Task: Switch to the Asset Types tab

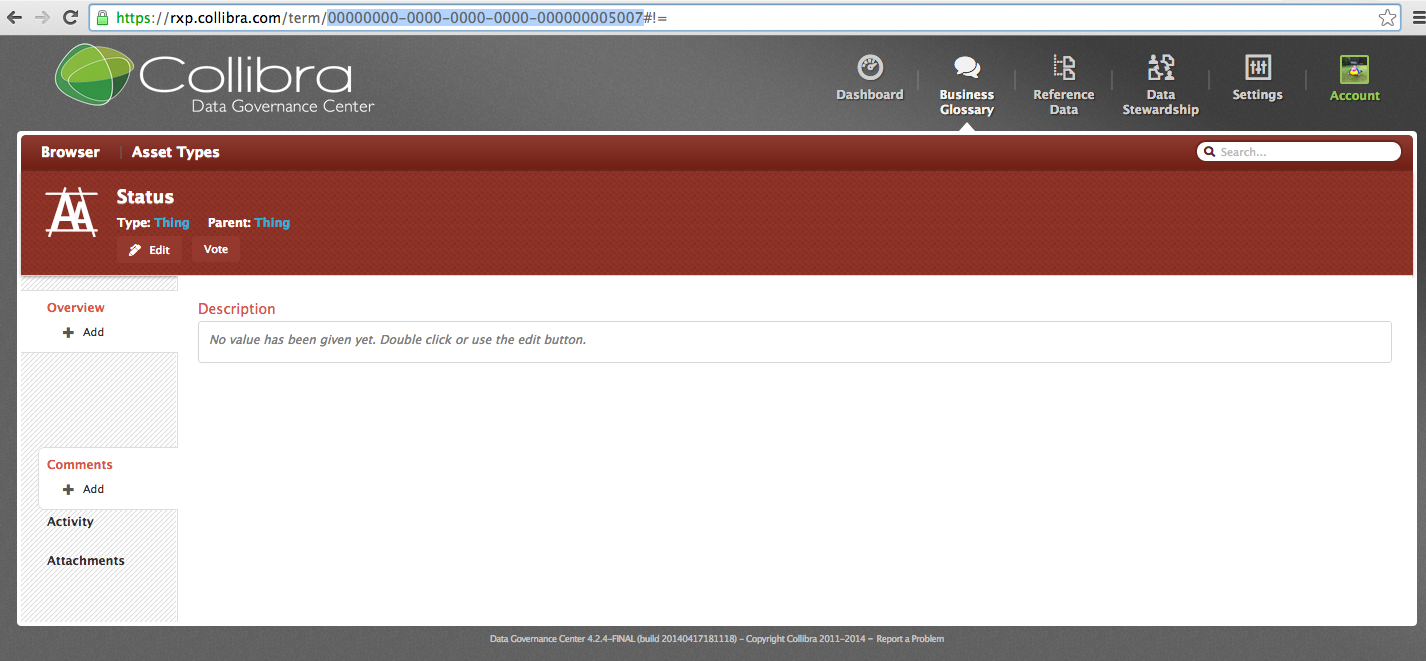Action: point(175,152)
